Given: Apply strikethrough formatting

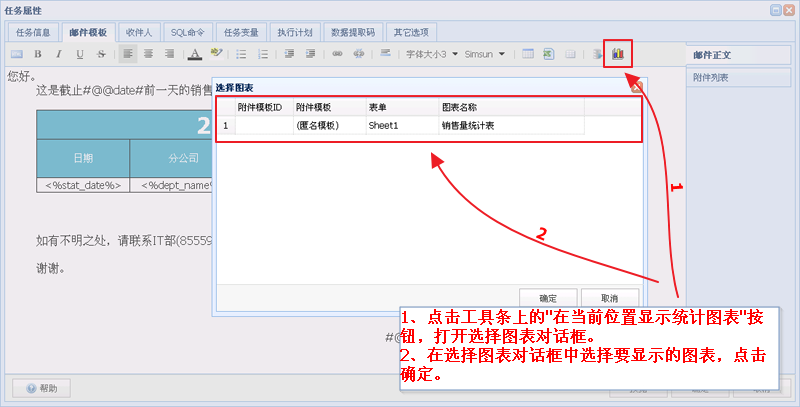Looking at the screenshot, I should pyautogui.click(x=101, y=54).
